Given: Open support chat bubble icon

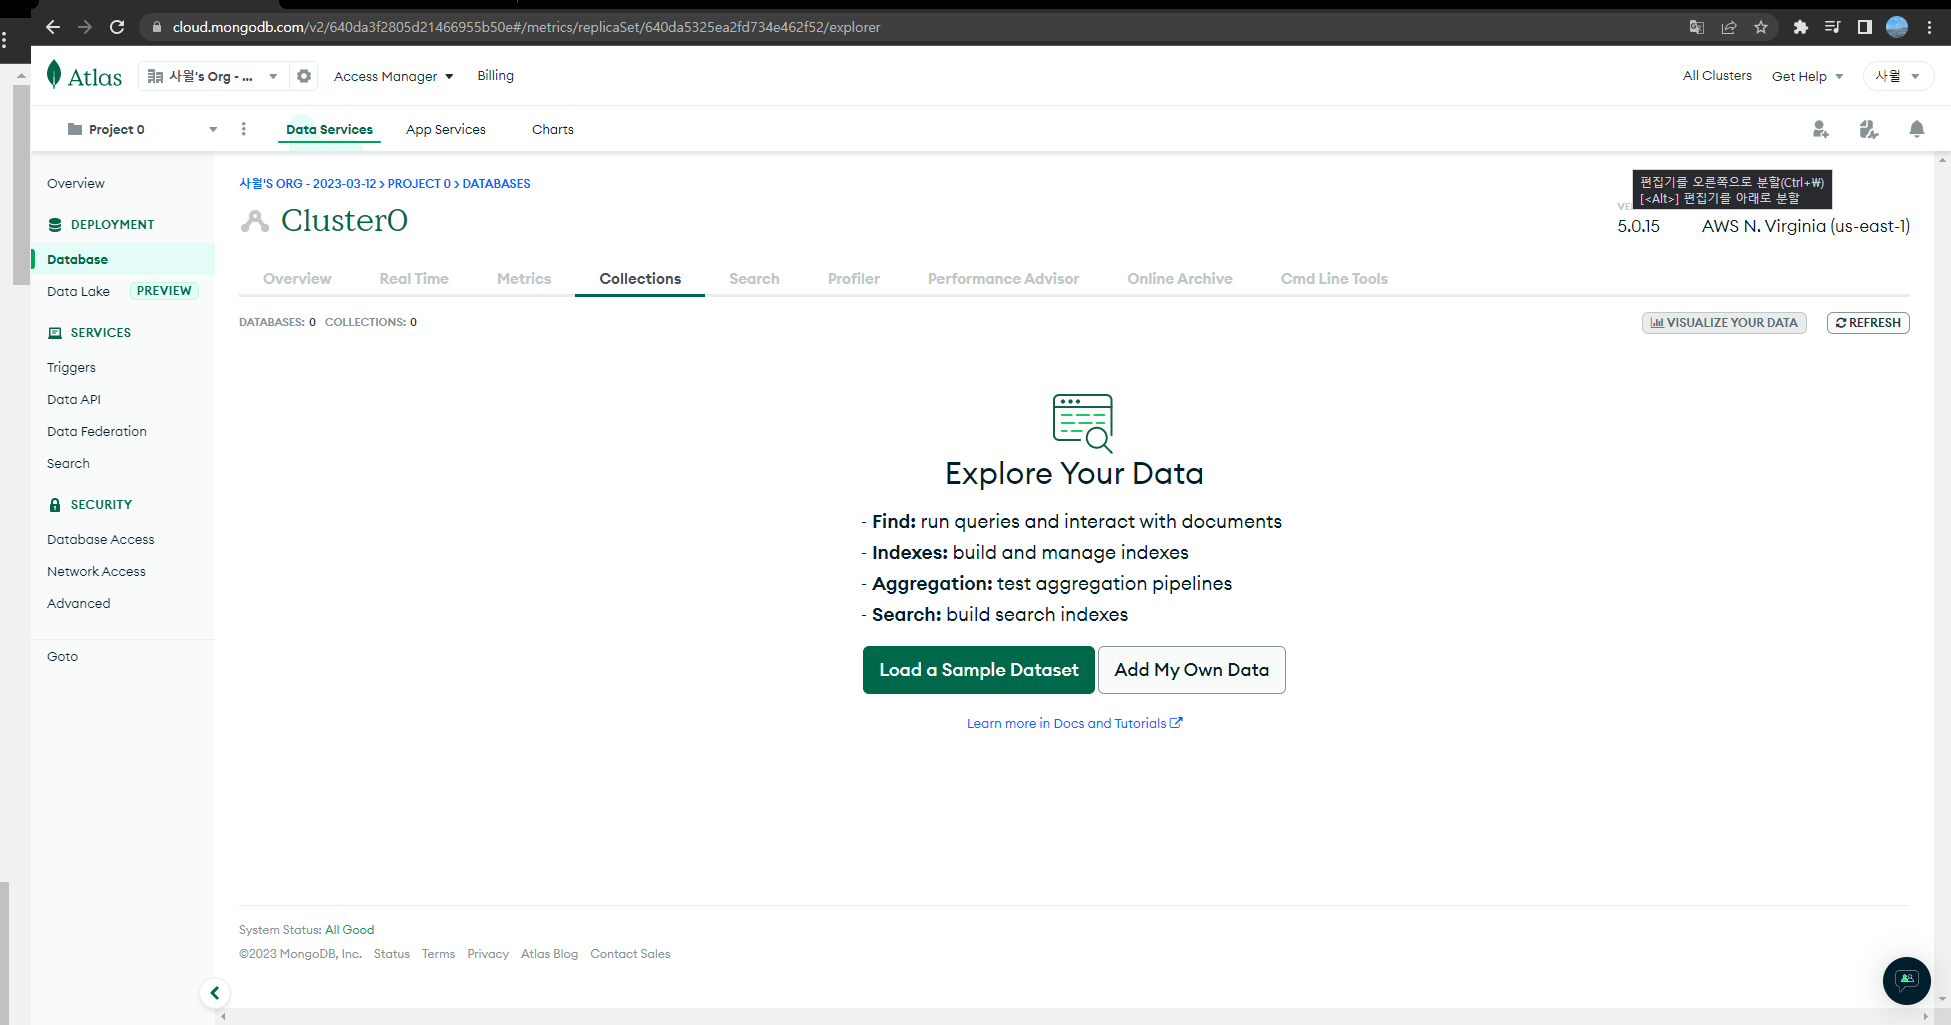Looking at the screenshot, I should click(1906, 980).
